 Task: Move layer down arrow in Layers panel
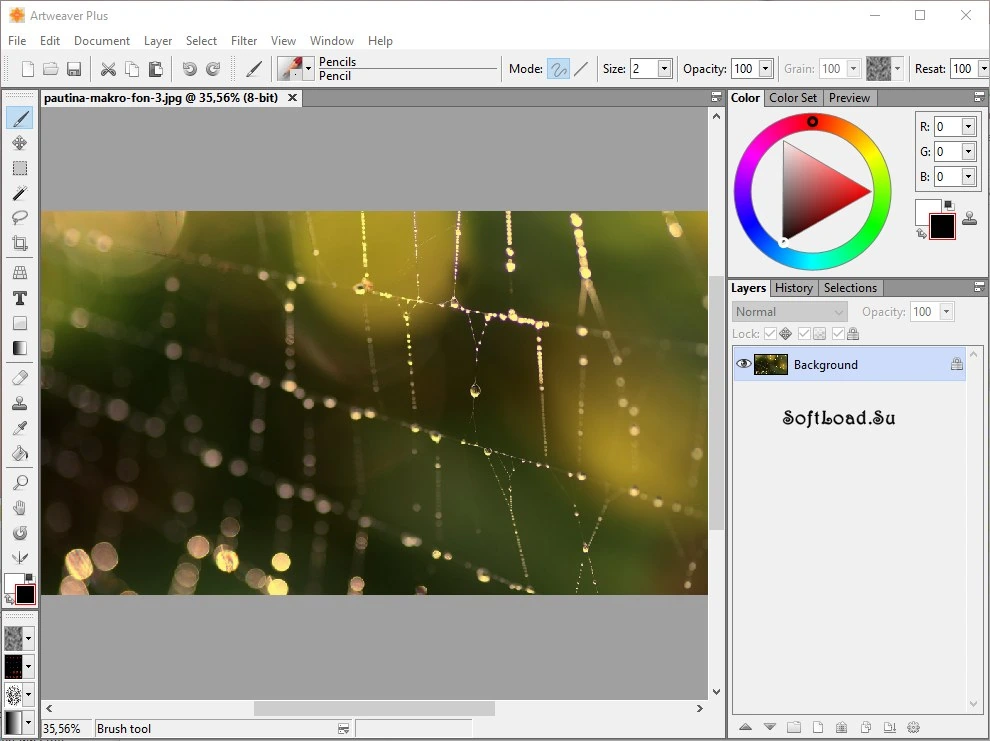769,727
